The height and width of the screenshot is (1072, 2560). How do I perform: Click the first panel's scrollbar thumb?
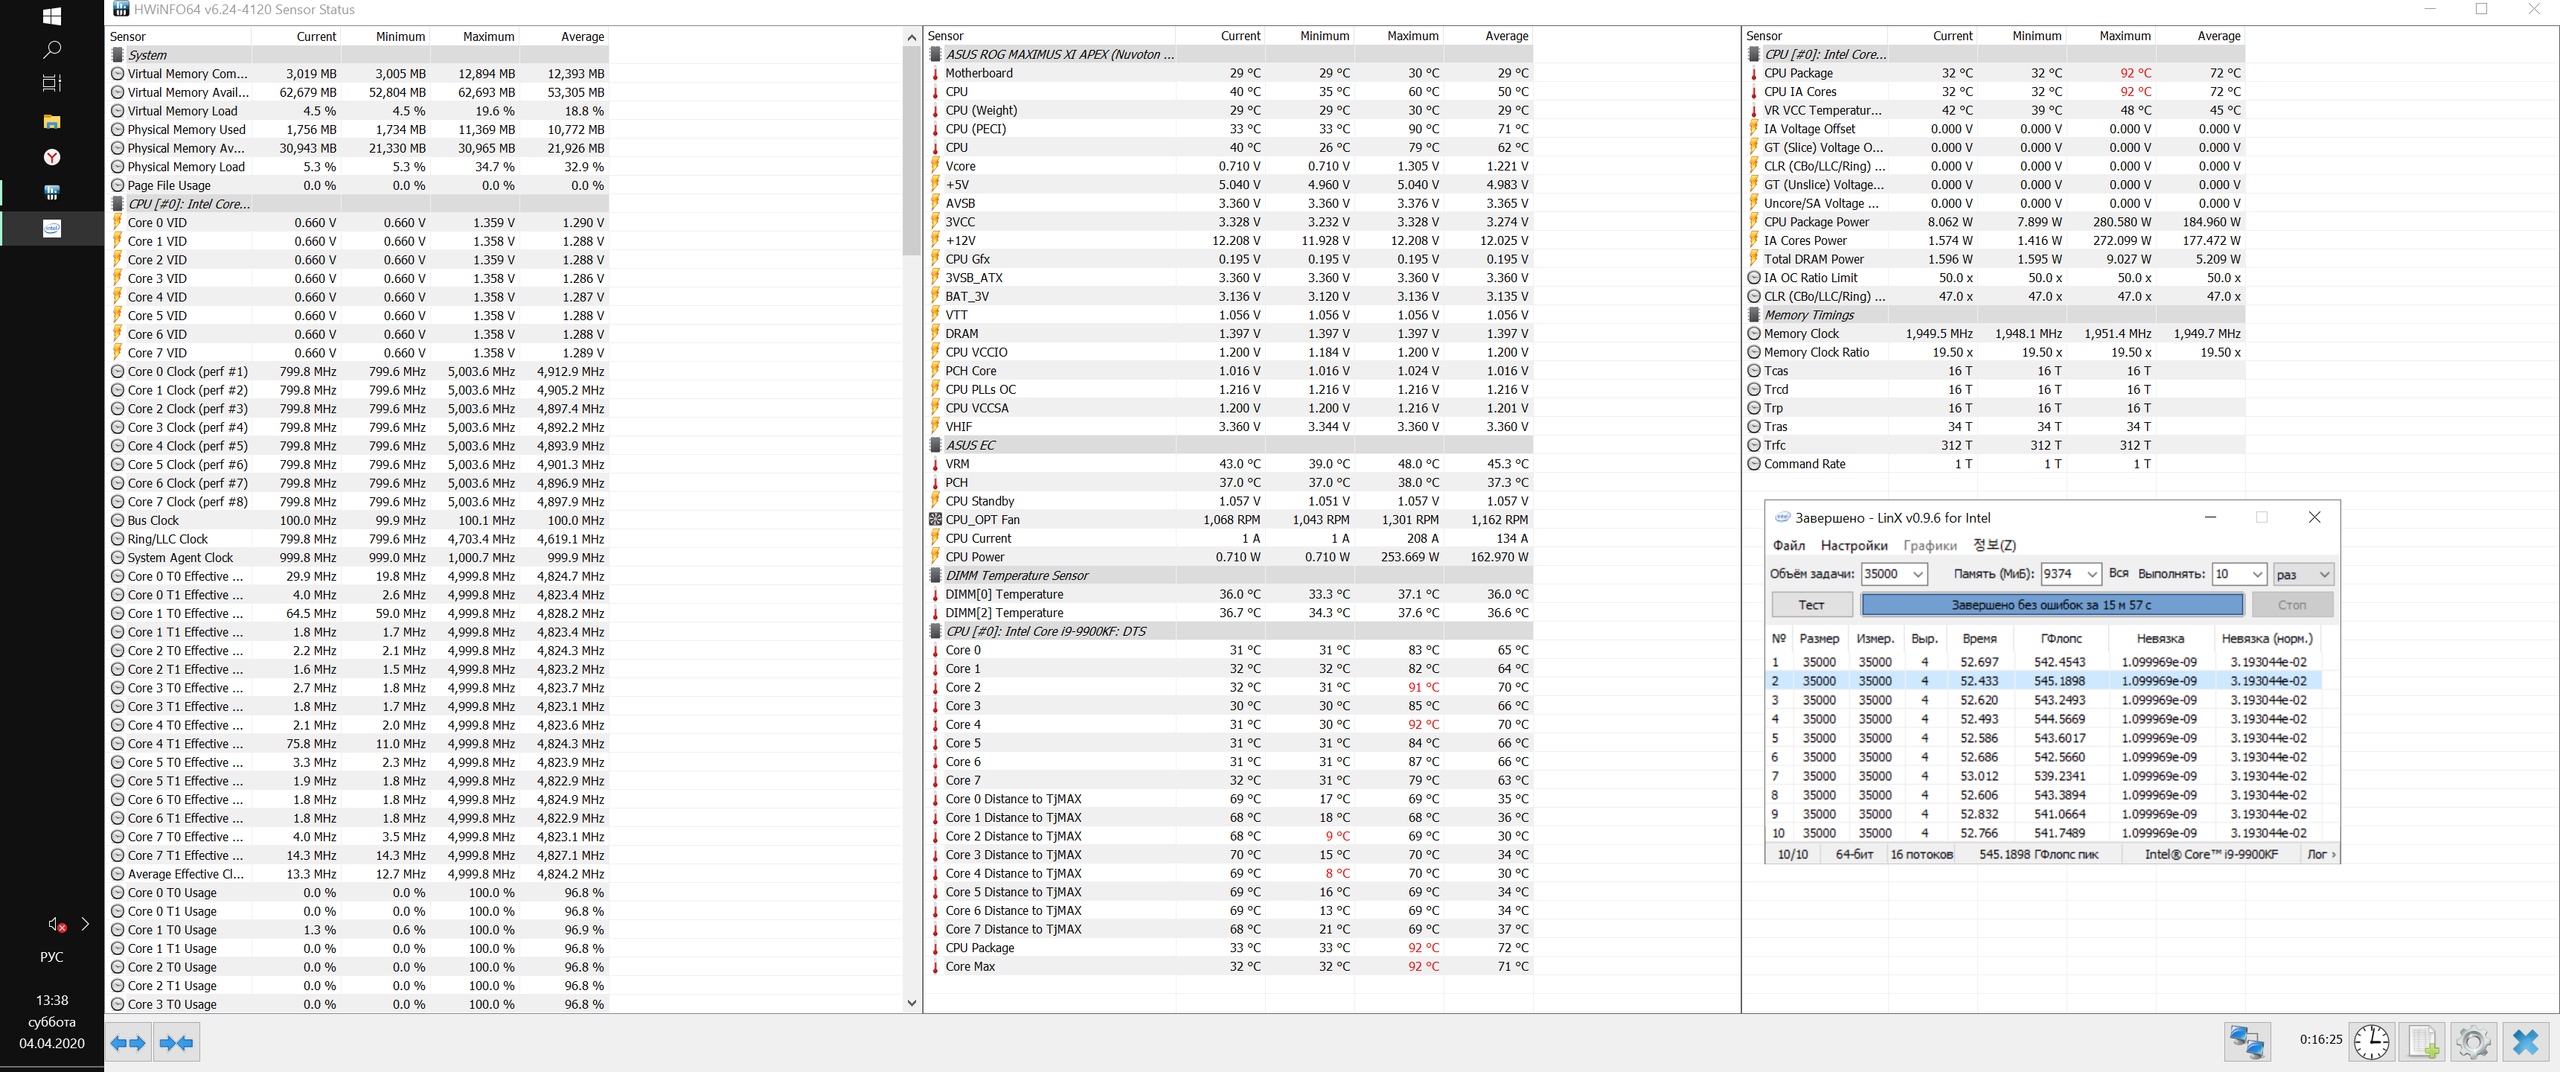click(911, 150)
